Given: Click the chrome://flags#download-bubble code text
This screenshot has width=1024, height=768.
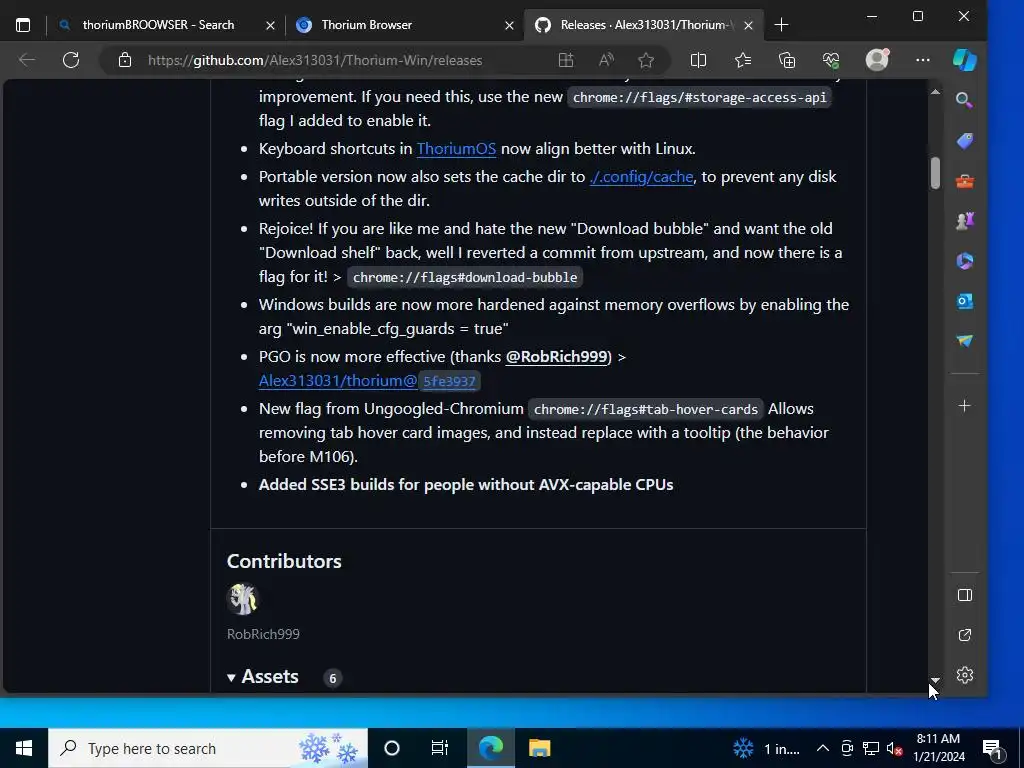Looking at the screenshot, I should 465,278.
